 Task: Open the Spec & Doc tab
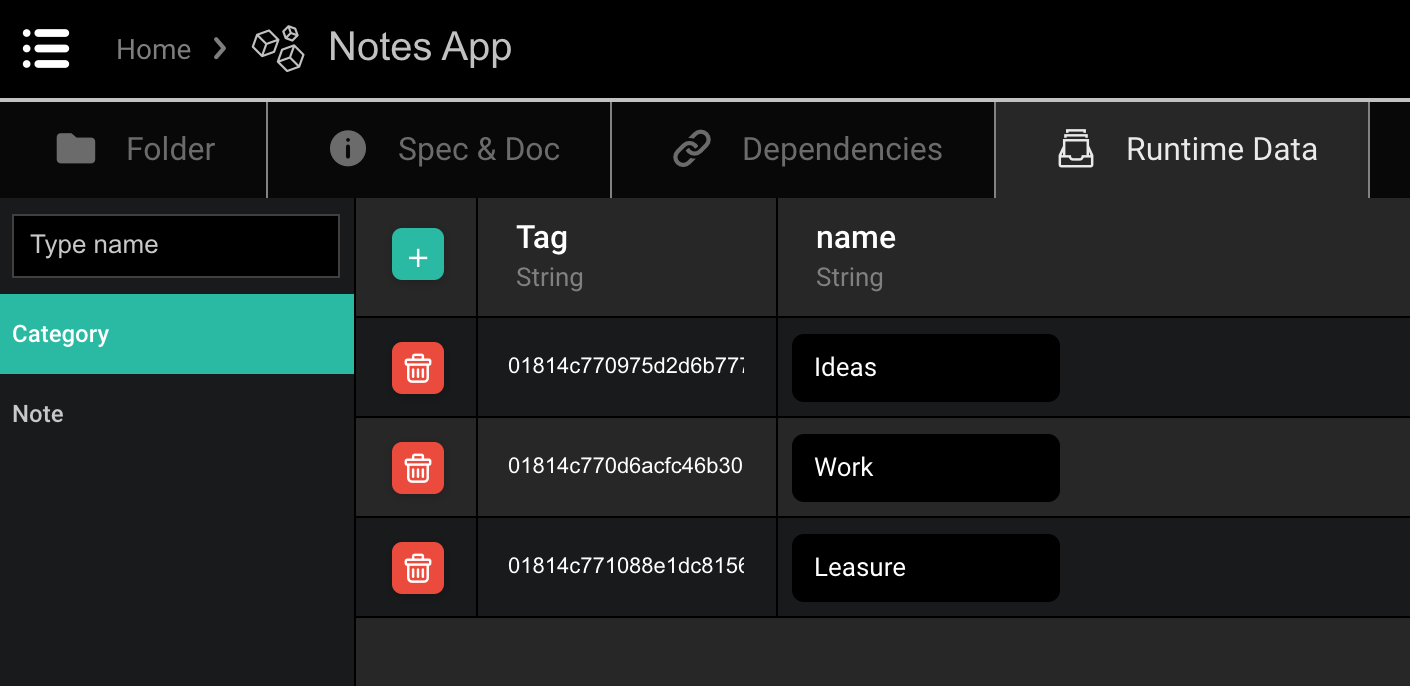440,150
